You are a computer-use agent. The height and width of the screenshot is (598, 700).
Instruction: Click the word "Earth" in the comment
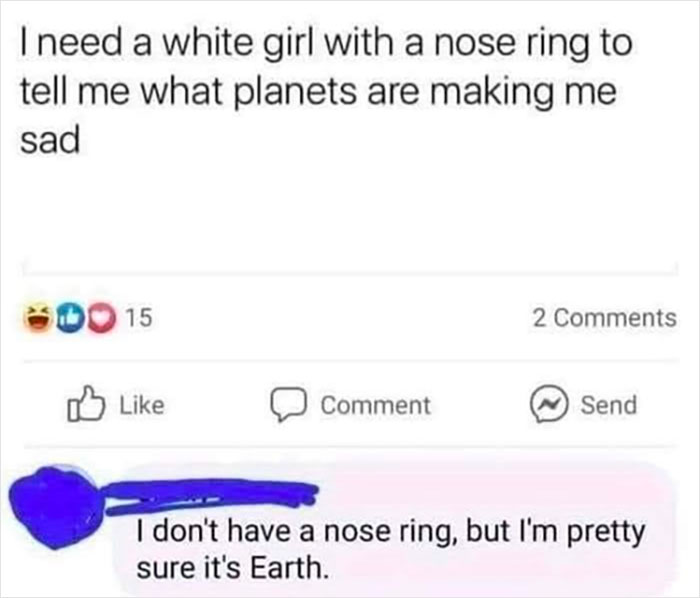(x=289, y=568)
